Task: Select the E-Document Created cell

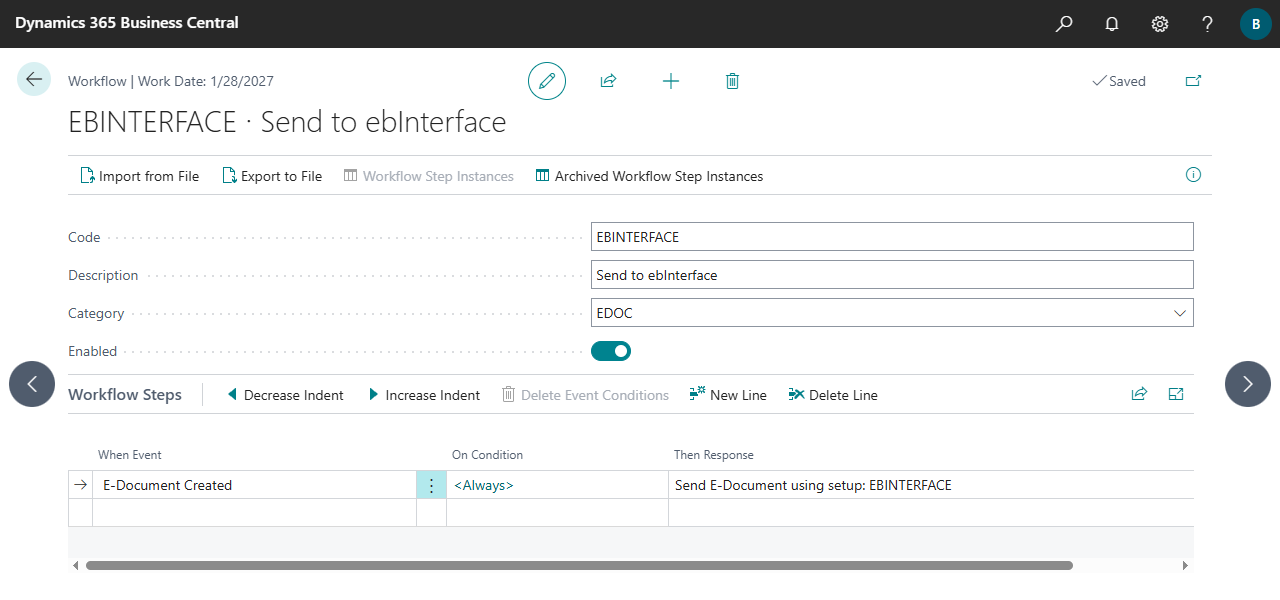Action: (254, 485)
